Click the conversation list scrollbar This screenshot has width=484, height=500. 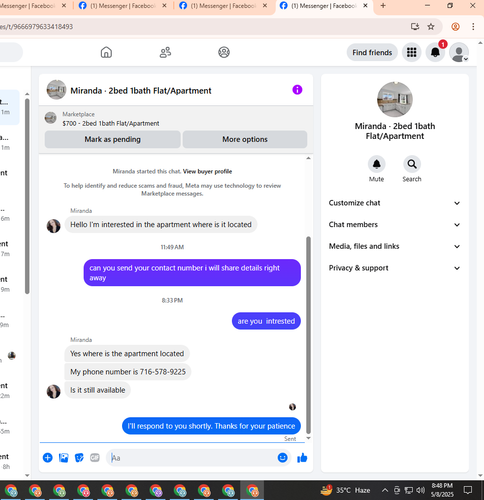point(27,197)
